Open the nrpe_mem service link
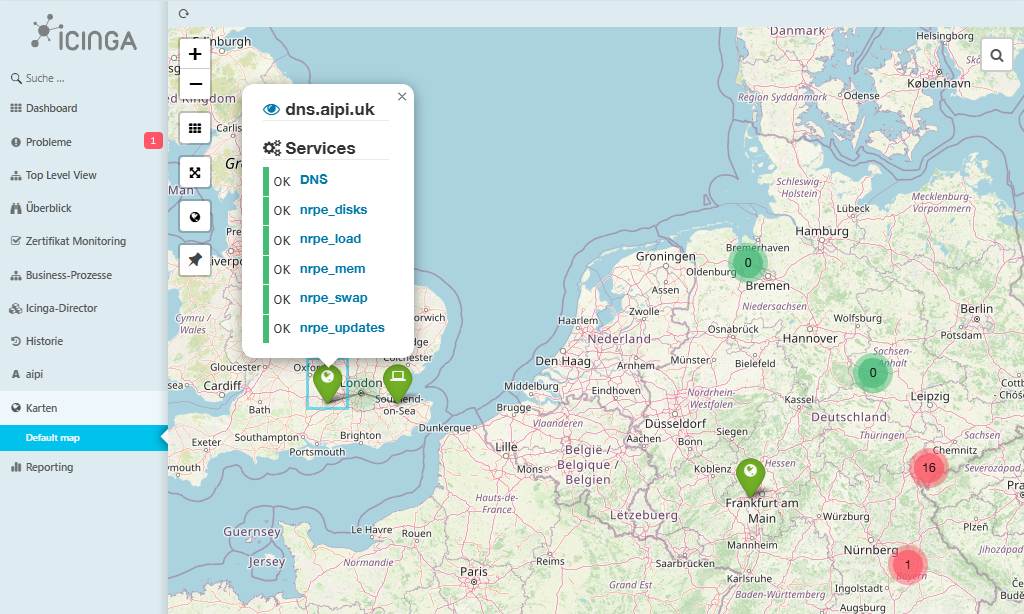The width and height of the screenshot is (1024, 614). 332,269
